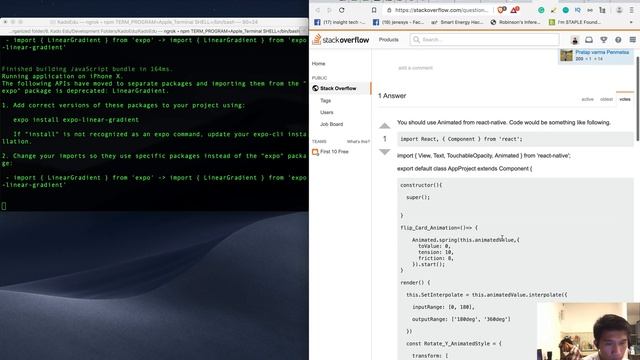
Task: Click the yellow pencil extension icon
Action: [x=553, y=10]
